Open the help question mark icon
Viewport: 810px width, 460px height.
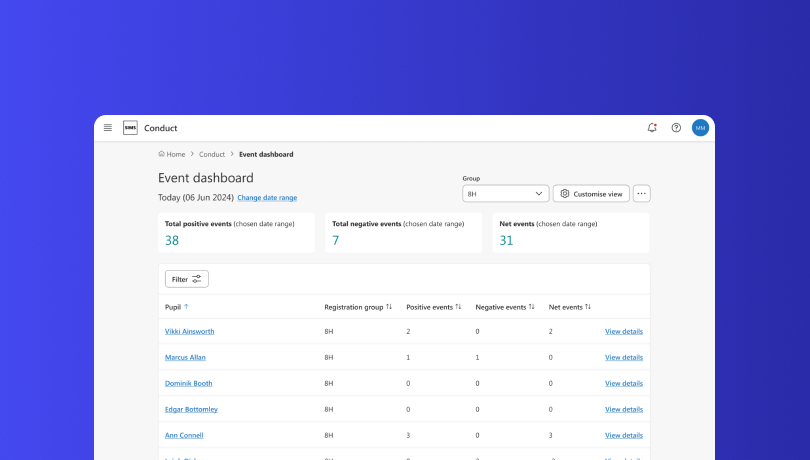676,128
